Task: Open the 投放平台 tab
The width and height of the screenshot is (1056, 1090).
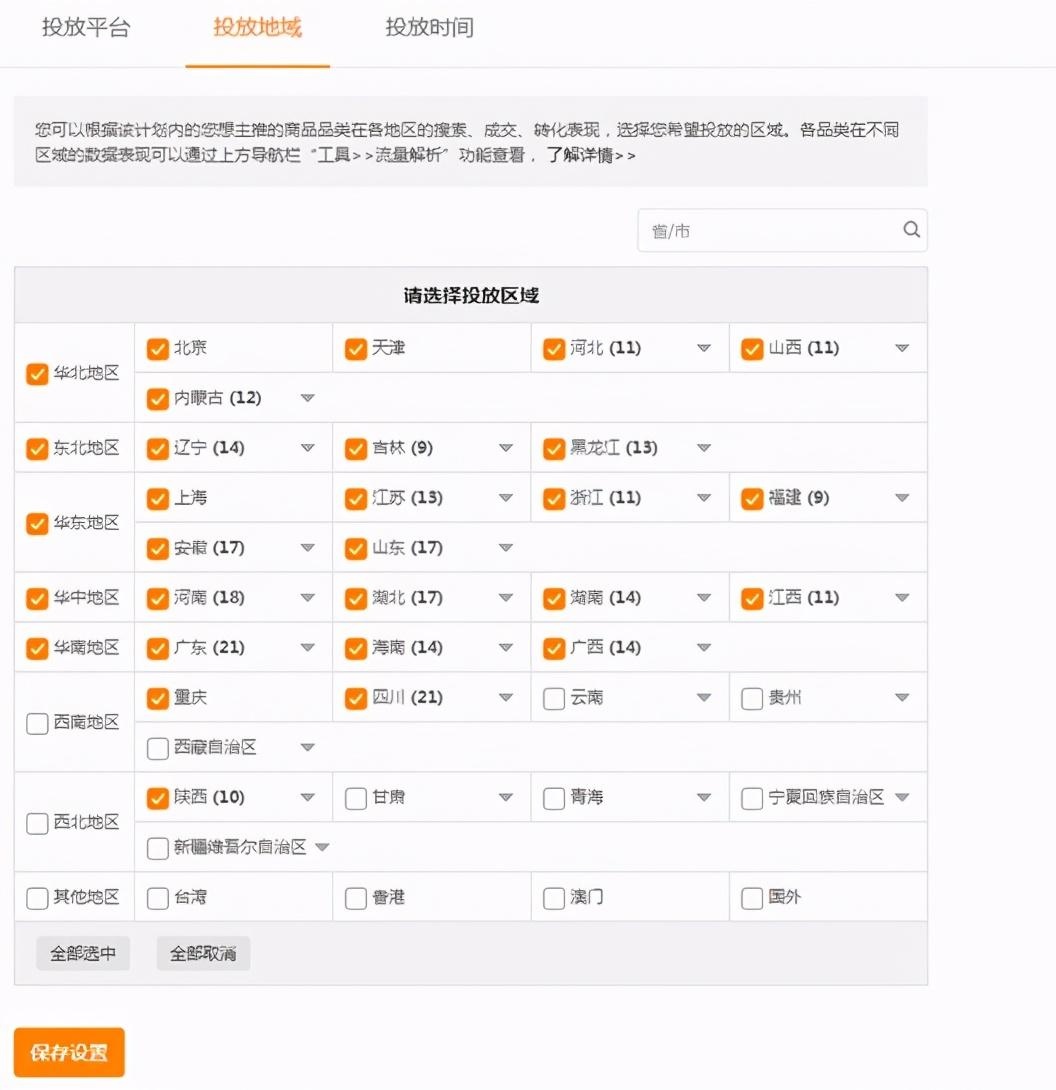Action: point(86,27)
